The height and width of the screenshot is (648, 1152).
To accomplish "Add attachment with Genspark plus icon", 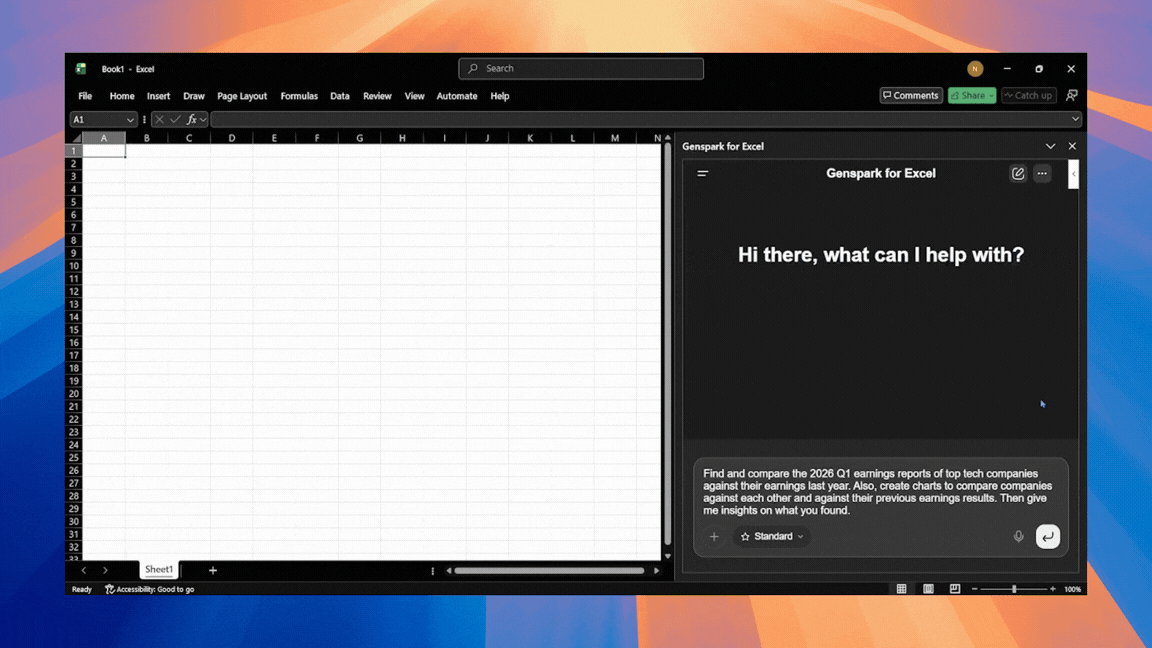I will coord(713,536).
